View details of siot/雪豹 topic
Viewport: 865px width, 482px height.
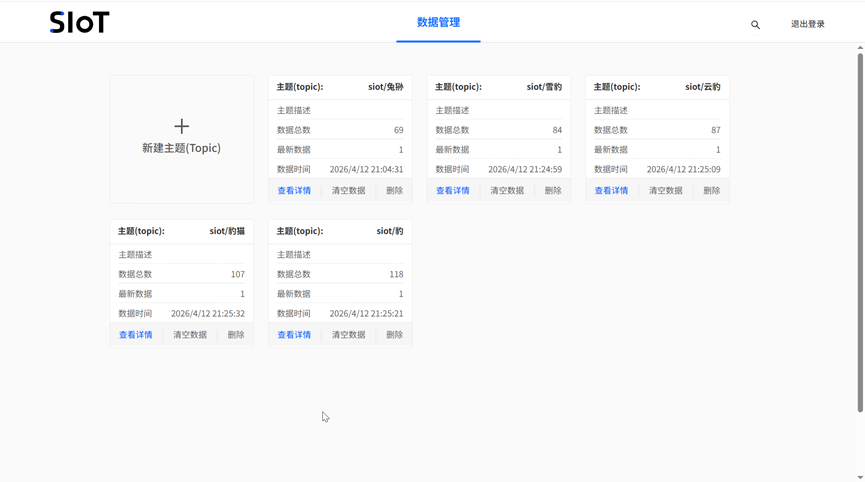pos(452,190)
